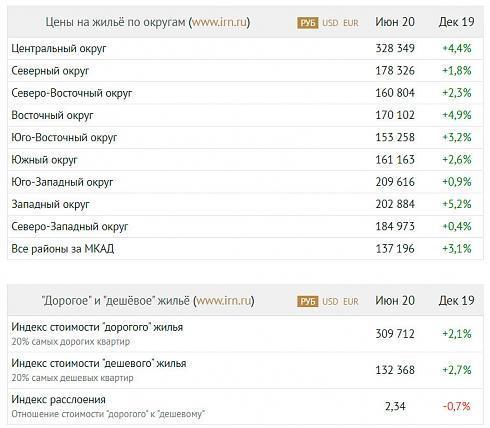Image resolution: width=490 pixels, height=428 pixels.
Task: Switch district prices table to EUR
Action: click(351, 23)
